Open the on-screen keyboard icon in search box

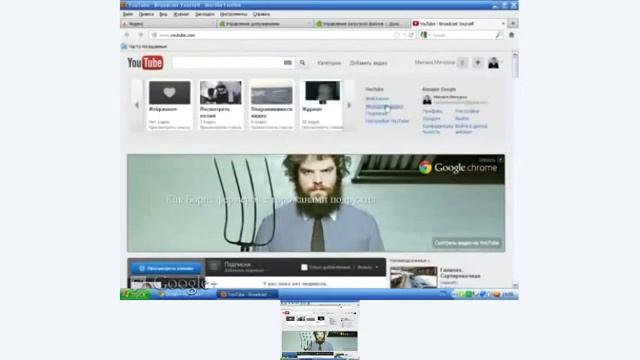click(x=288, y=63)
